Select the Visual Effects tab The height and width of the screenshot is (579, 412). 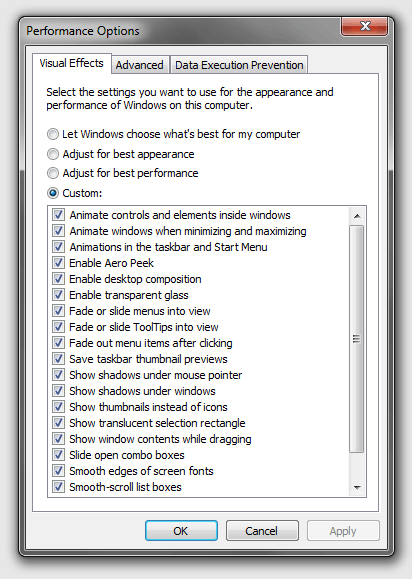[x=72, y=64]
